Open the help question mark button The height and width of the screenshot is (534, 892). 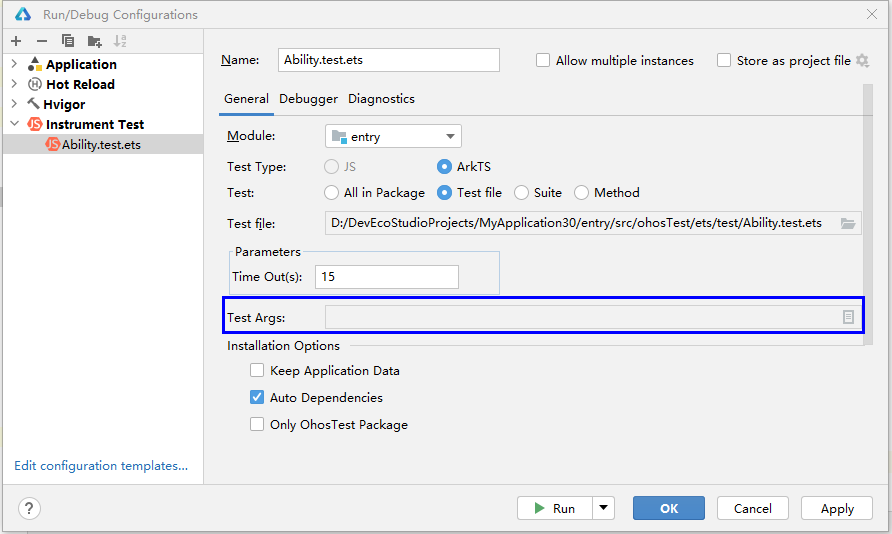30,508
